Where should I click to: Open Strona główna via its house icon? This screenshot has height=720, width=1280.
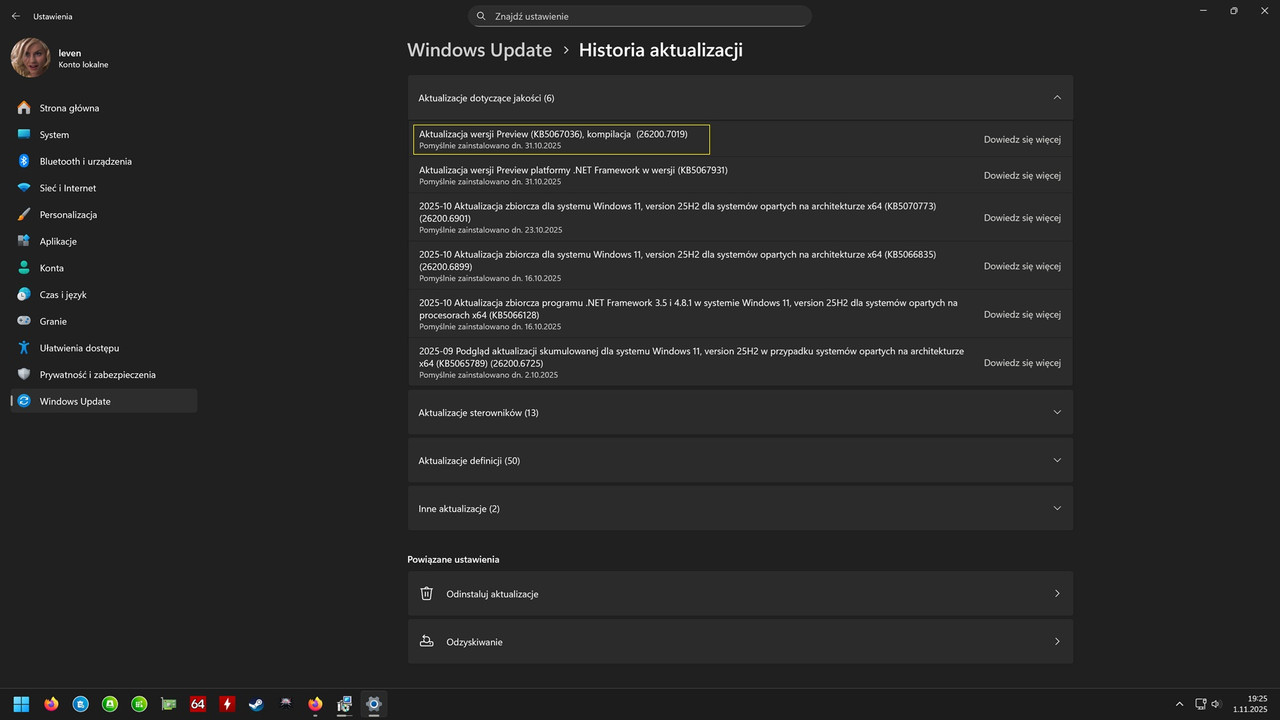24,108
